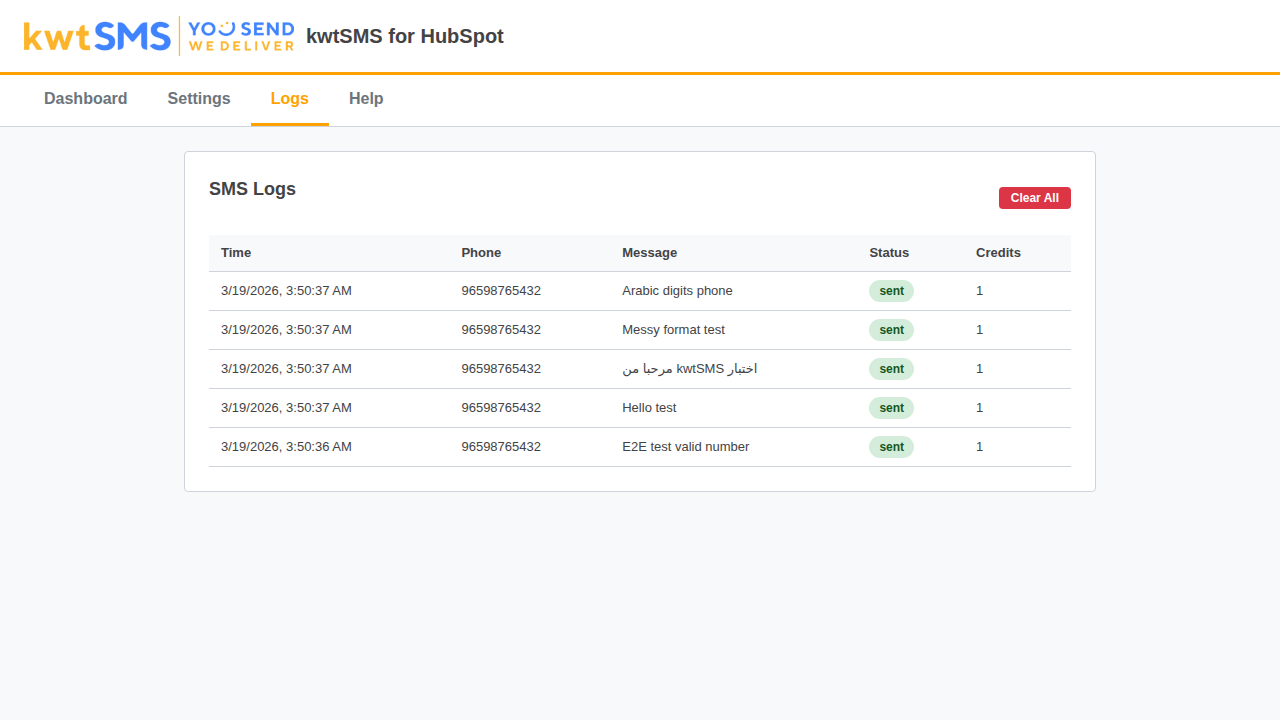Open the Help tab
This screenshot has height=720, width=1280.
(366, 99)
